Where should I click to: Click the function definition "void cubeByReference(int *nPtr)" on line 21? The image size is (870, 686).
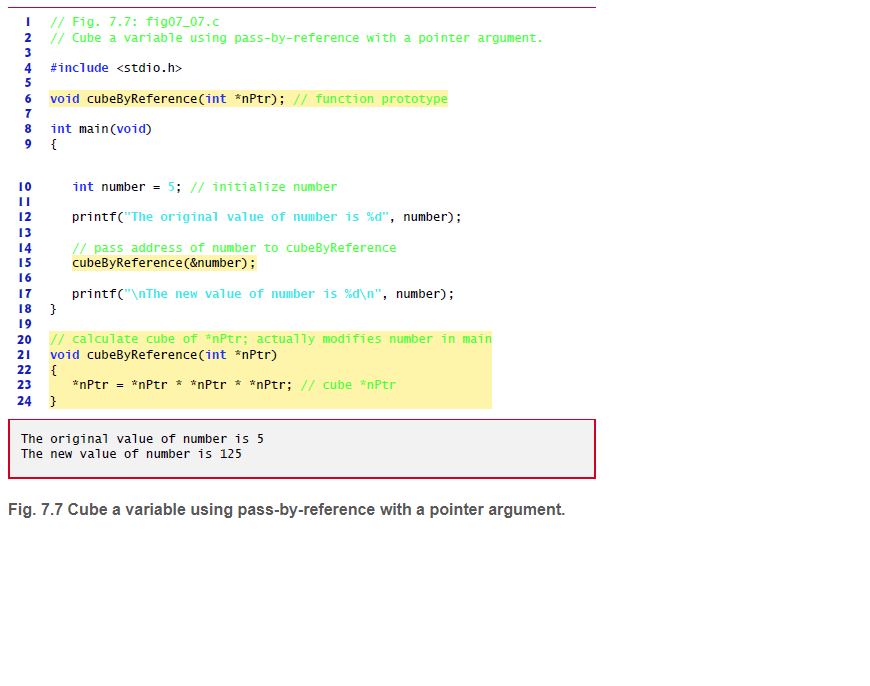click(163, 355)
